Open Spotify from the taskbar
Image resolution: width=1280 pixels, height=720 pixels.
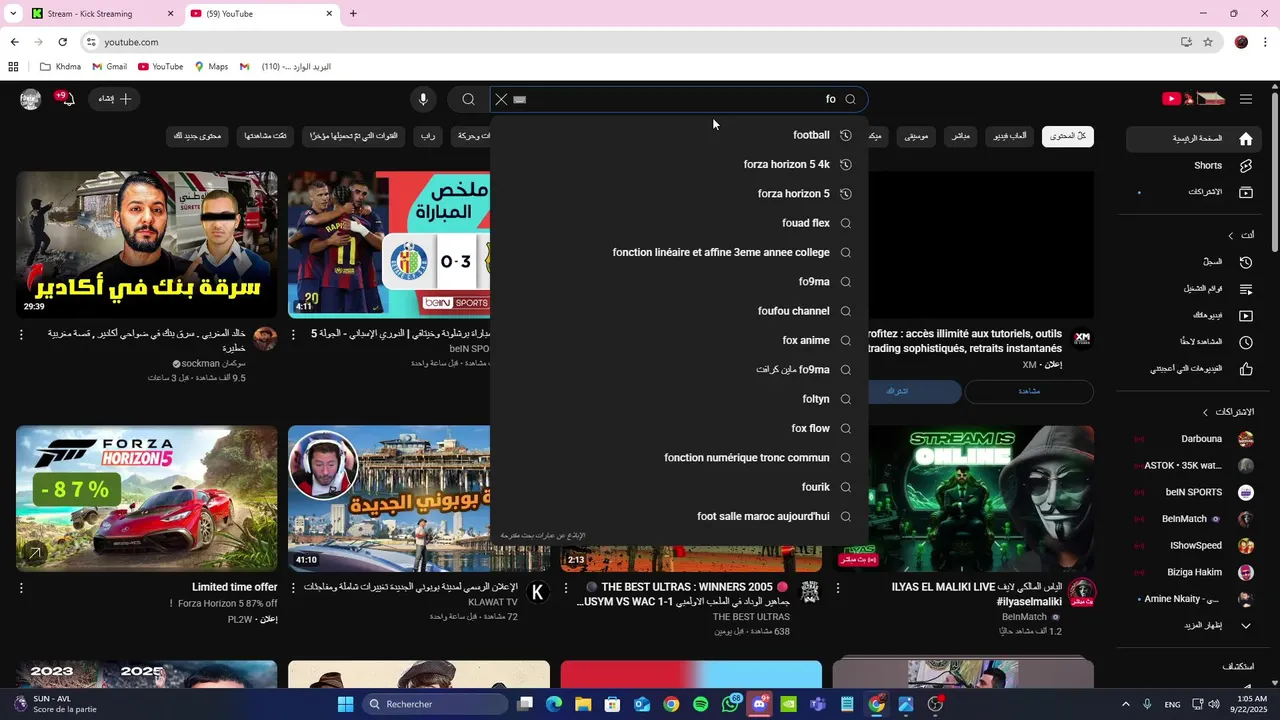tap(700, 704)
